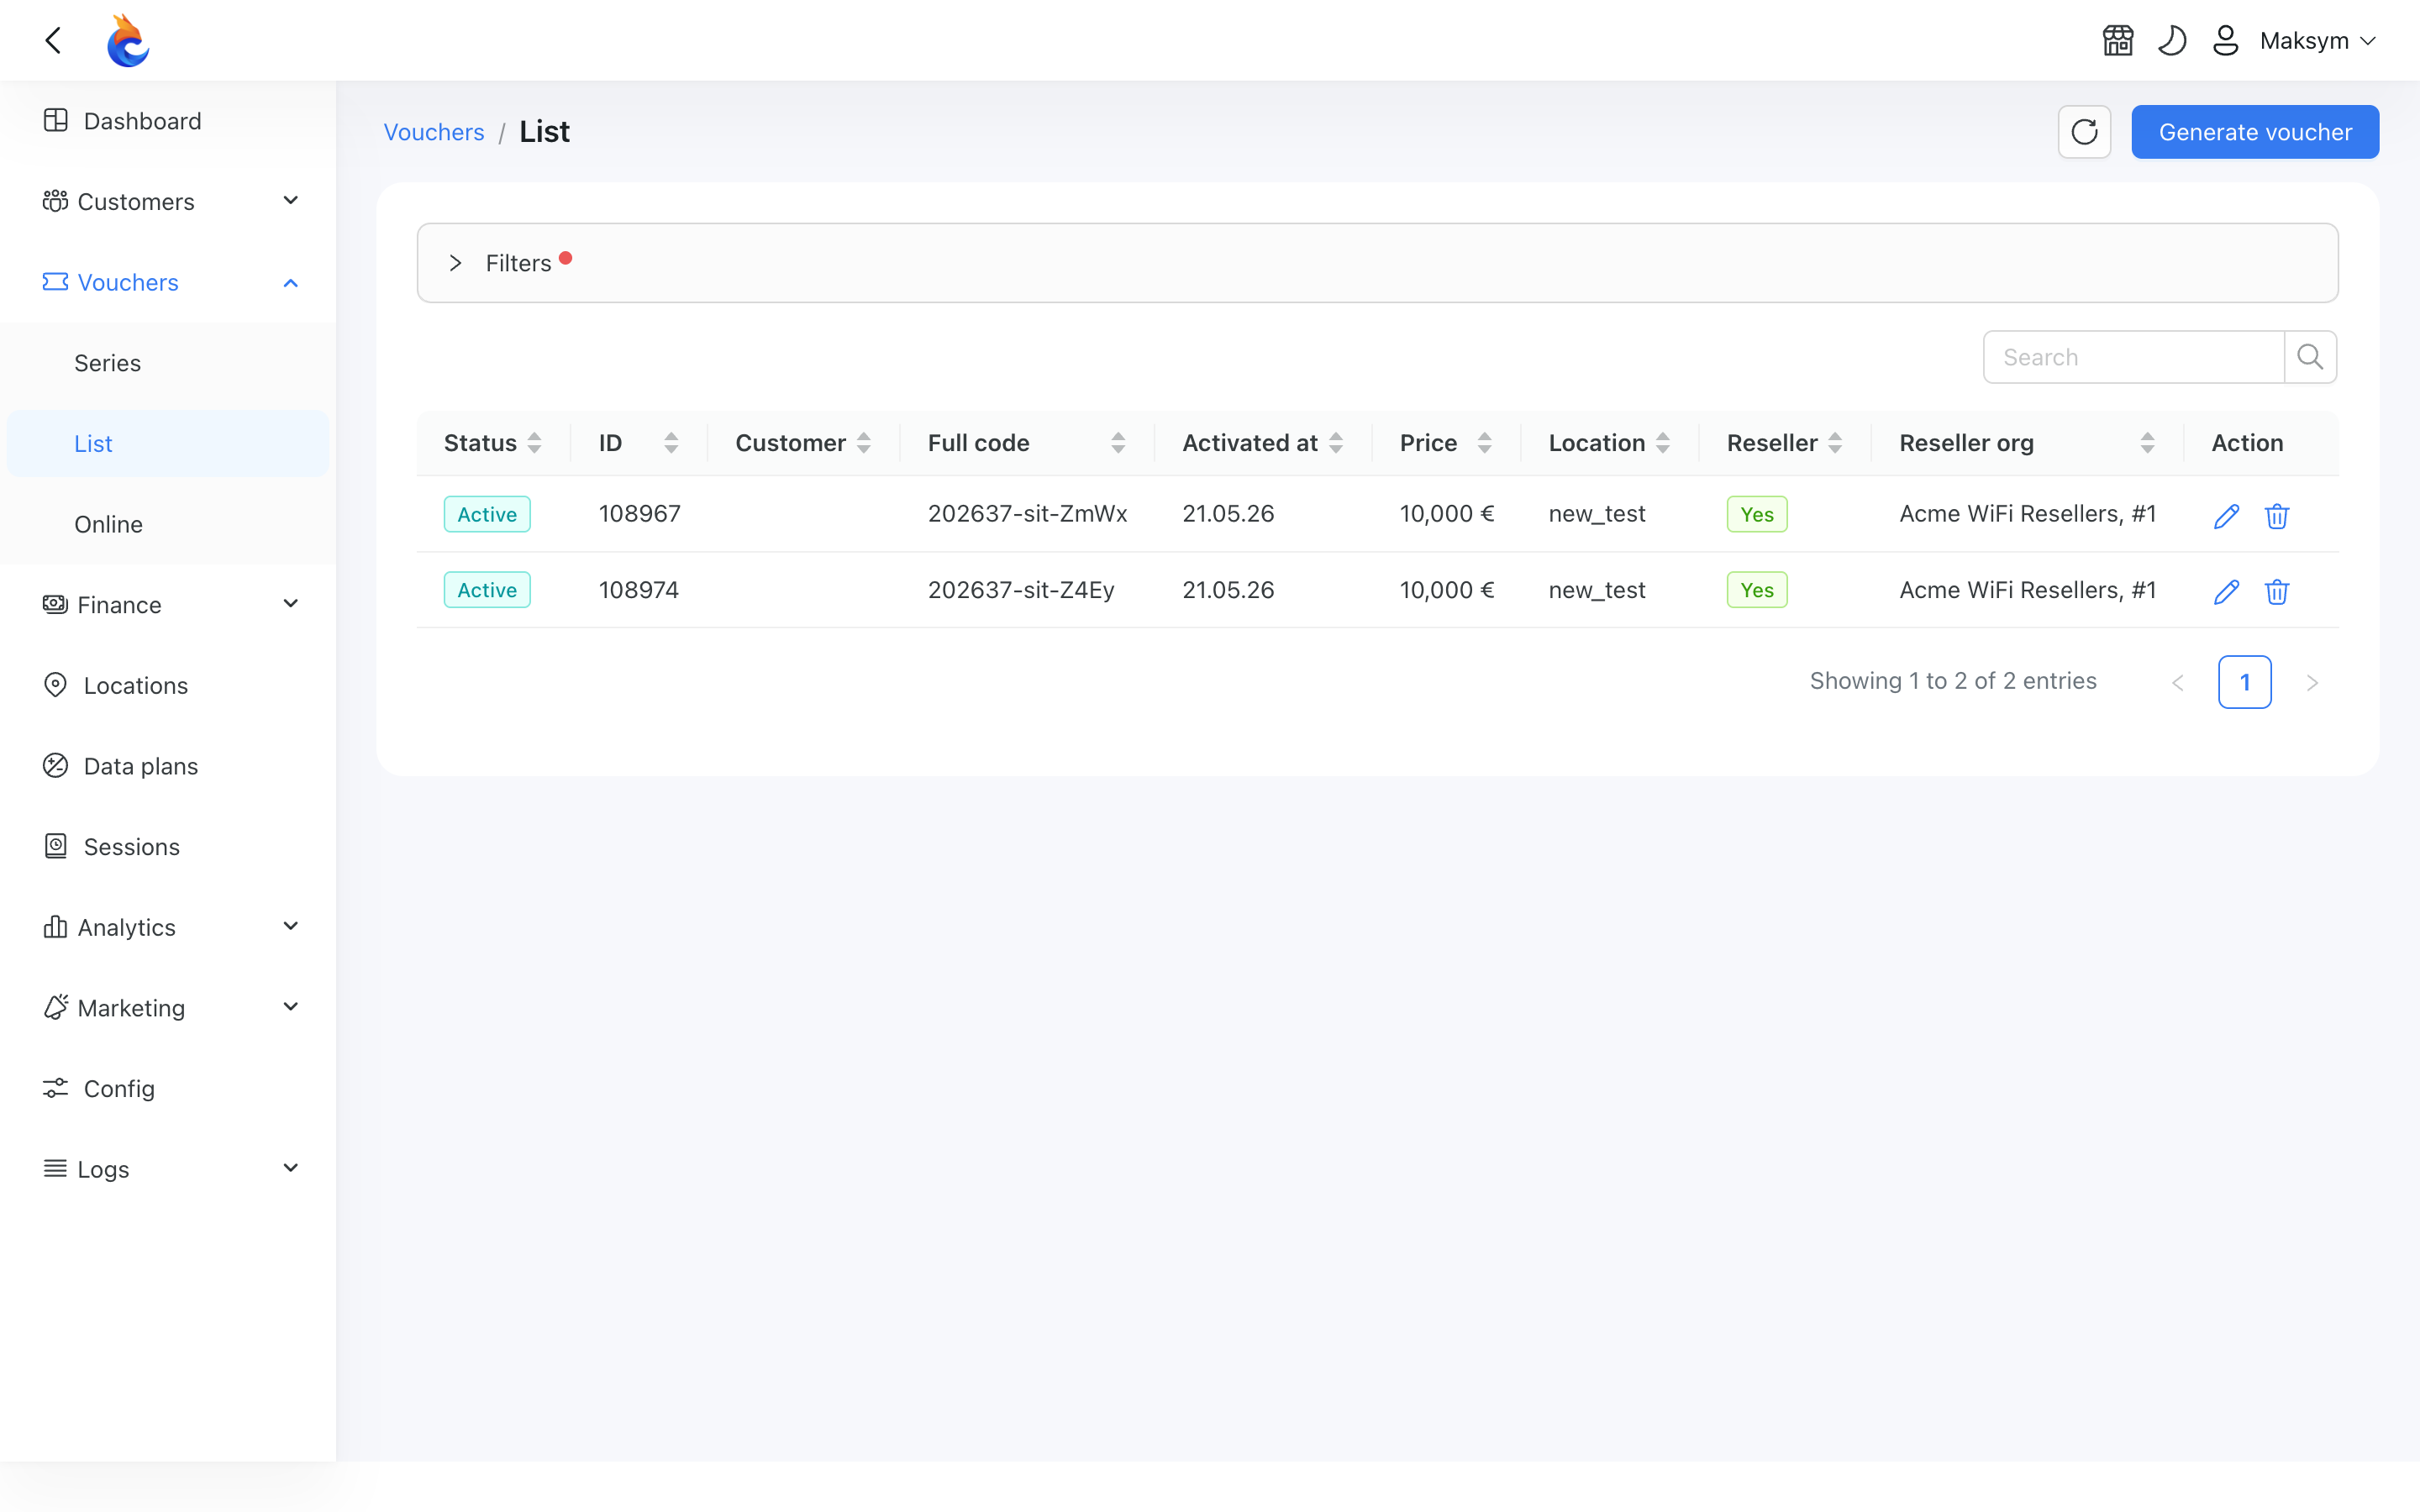Open the store icon in header
This screenshot has width=2420, height=1512.
coord(2118,40)
